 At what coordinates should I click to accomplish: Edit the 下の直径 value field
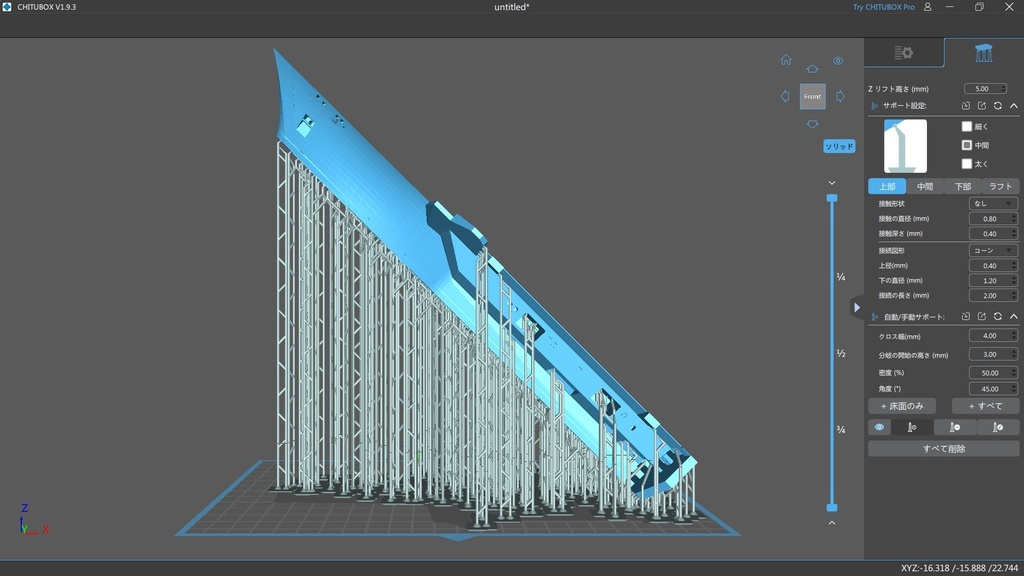[993, 281]
